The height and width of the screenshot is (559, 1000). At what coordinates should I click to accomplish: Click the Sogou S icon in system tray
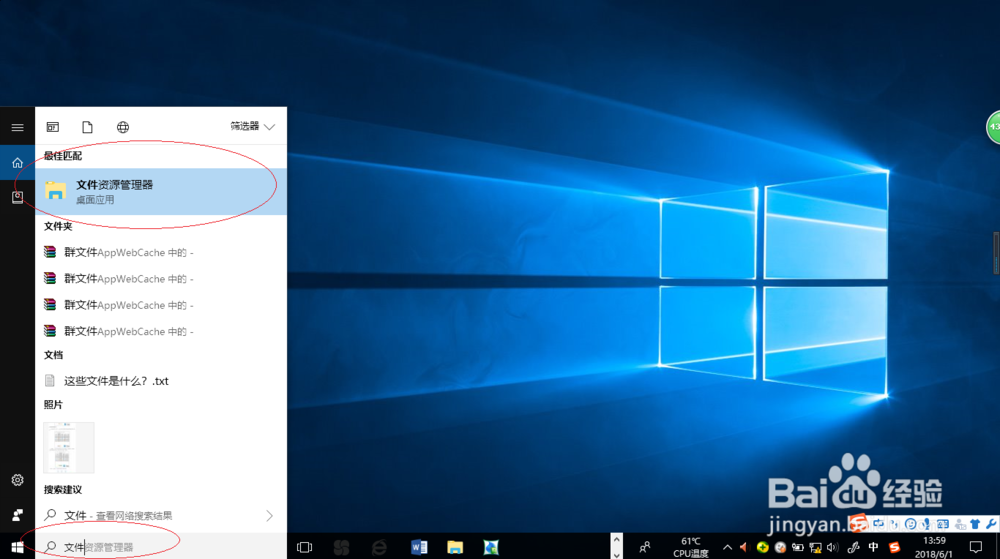[x=895, y=547]
